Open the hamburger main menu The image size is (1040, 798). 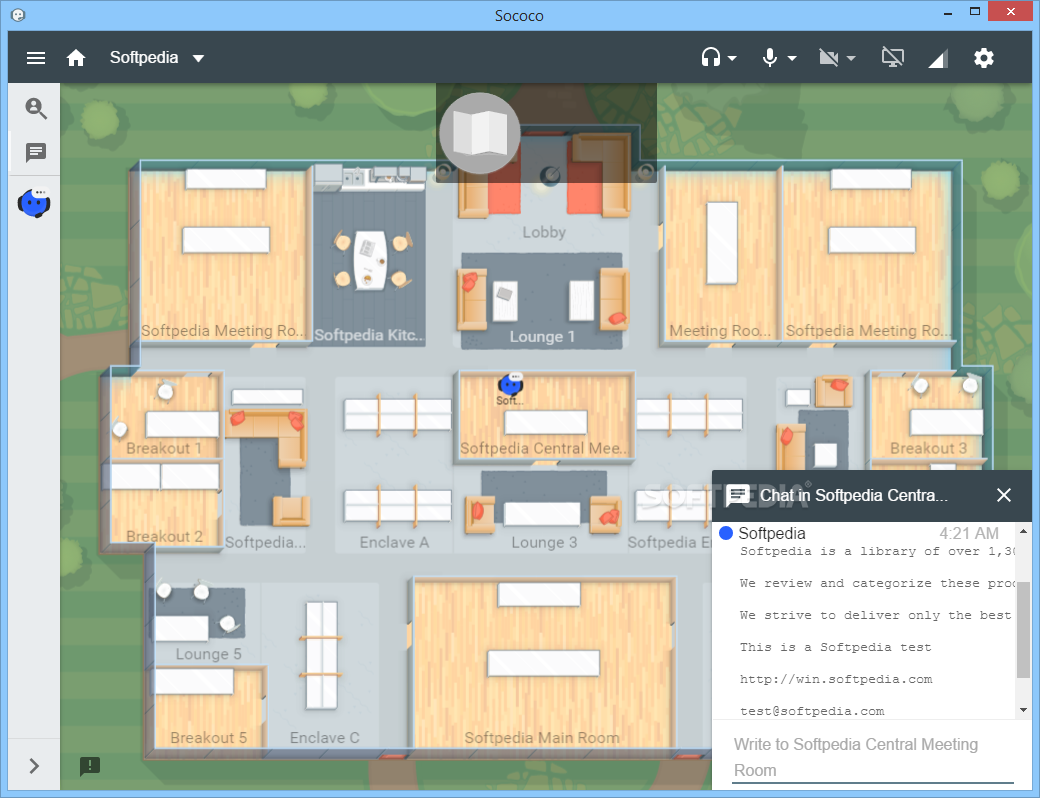[x=36, y=58]
